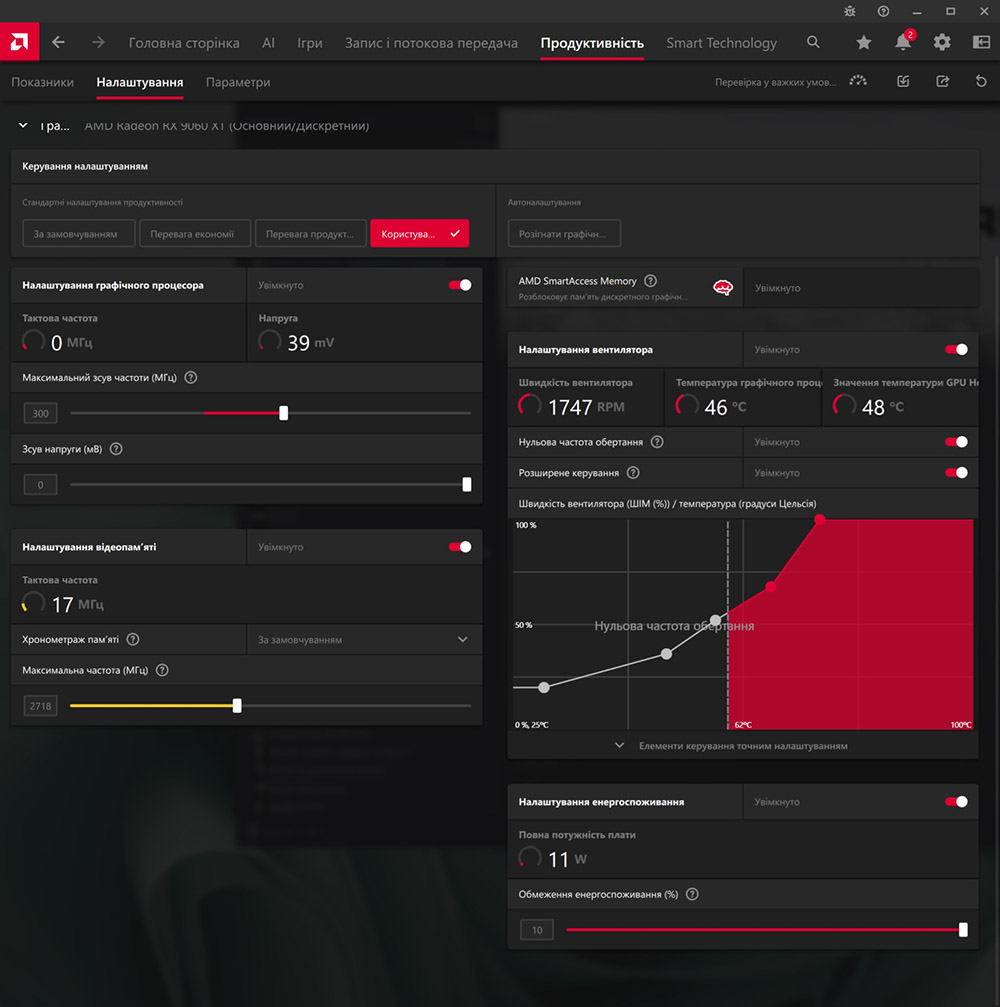The image size is (1000, 1007).
Task: Launch the stress test gauge icon
Action: coord(858,82)
